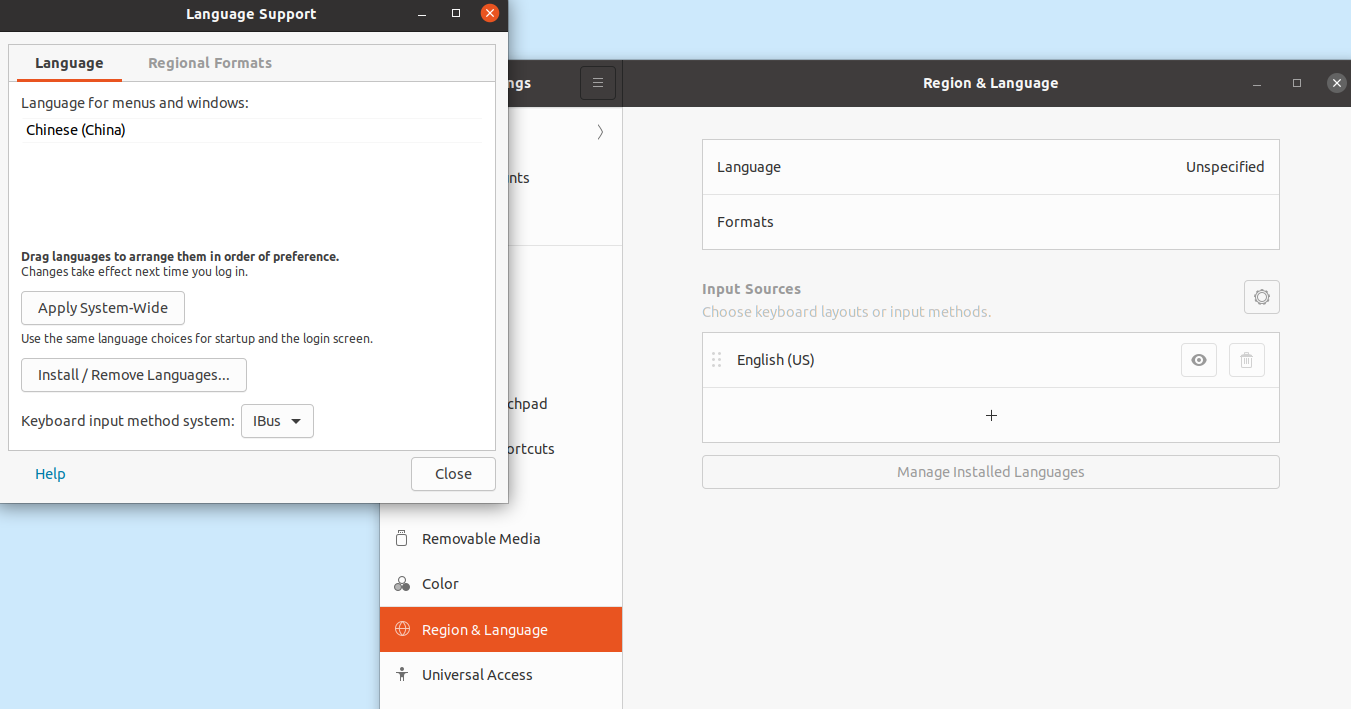Add an input source with plus button

pyautogui.click(x=991, y=415)
